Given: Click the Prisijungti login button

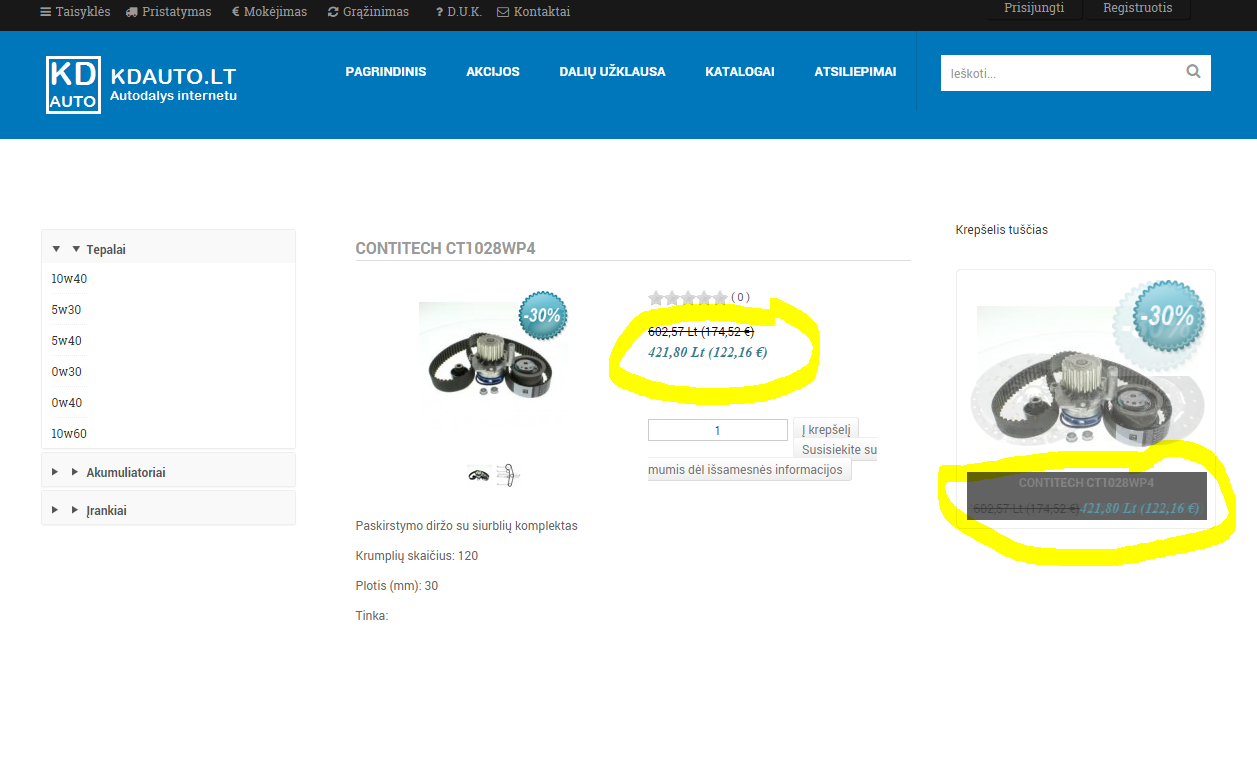Looking at the screenshot, I should click(x=1034, y=9).
